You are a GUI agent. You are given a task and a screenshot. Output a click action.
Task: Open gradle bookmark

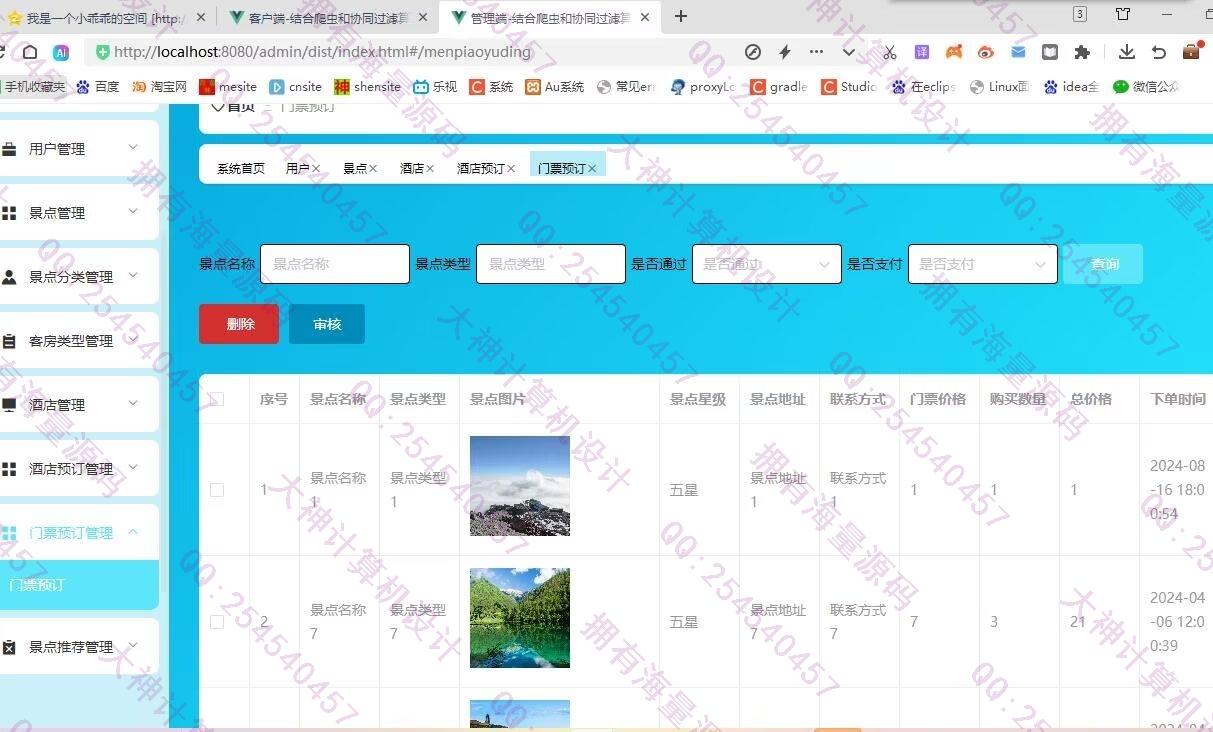pyautogui.click(x=779, y=87)
